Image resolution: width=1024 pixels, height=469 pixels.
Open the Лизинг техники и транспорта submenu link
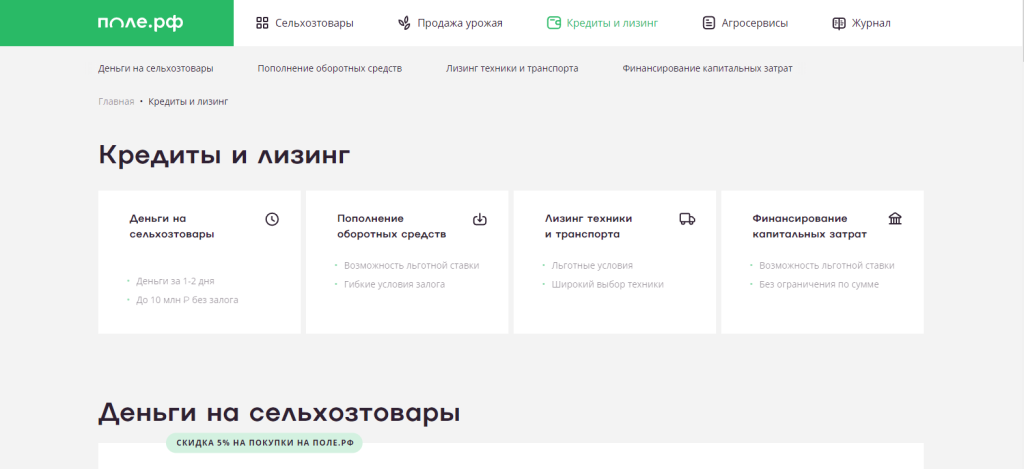pos(512,69)
